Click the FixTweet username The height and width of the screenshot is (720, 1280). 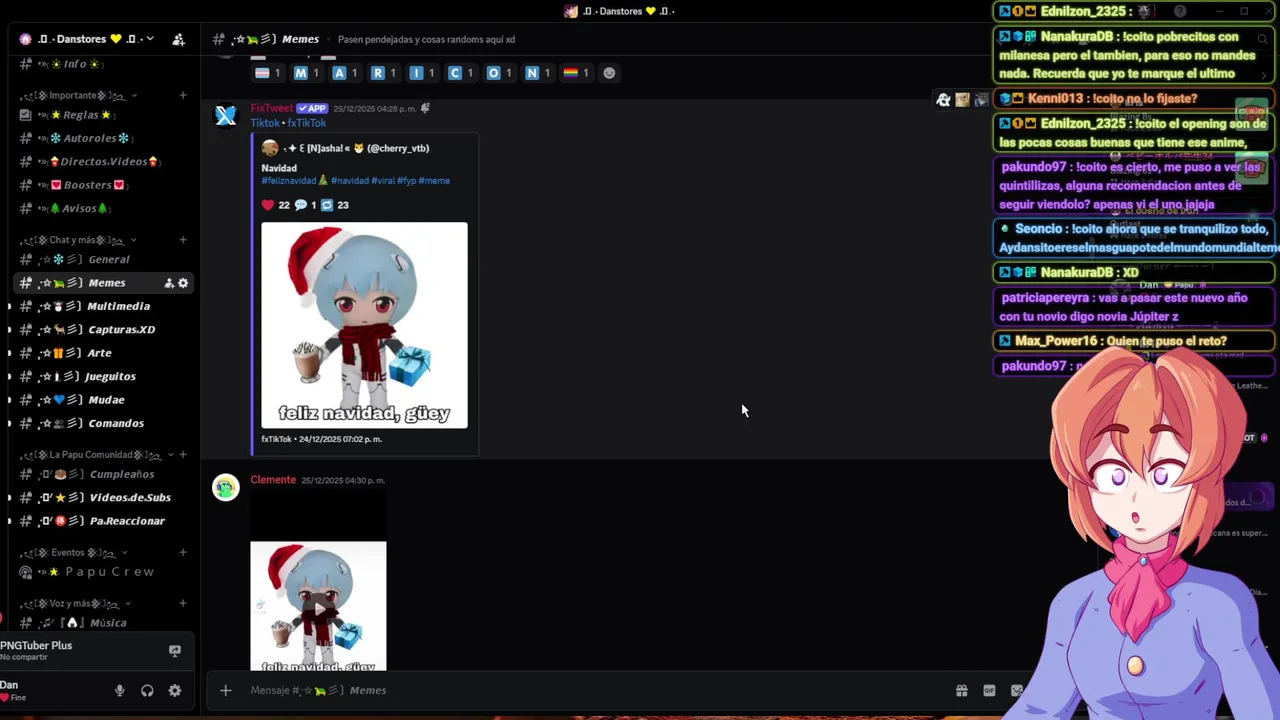271,108
